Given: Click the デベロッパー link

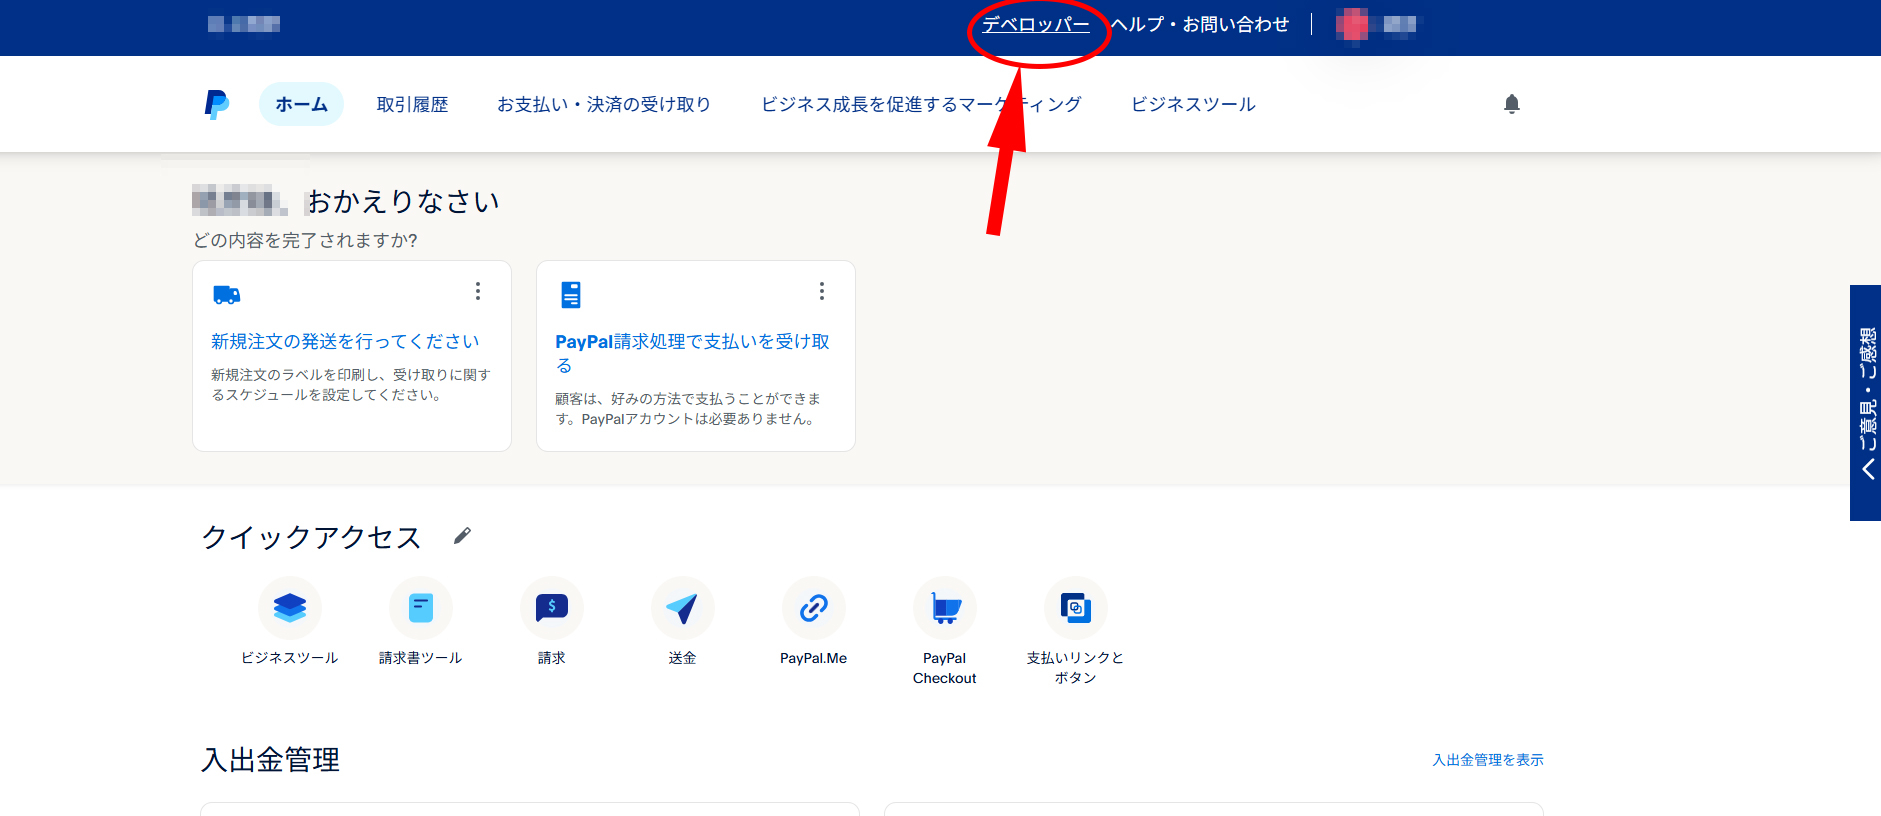Looking at the screenshot, I should pos(1036,24).
